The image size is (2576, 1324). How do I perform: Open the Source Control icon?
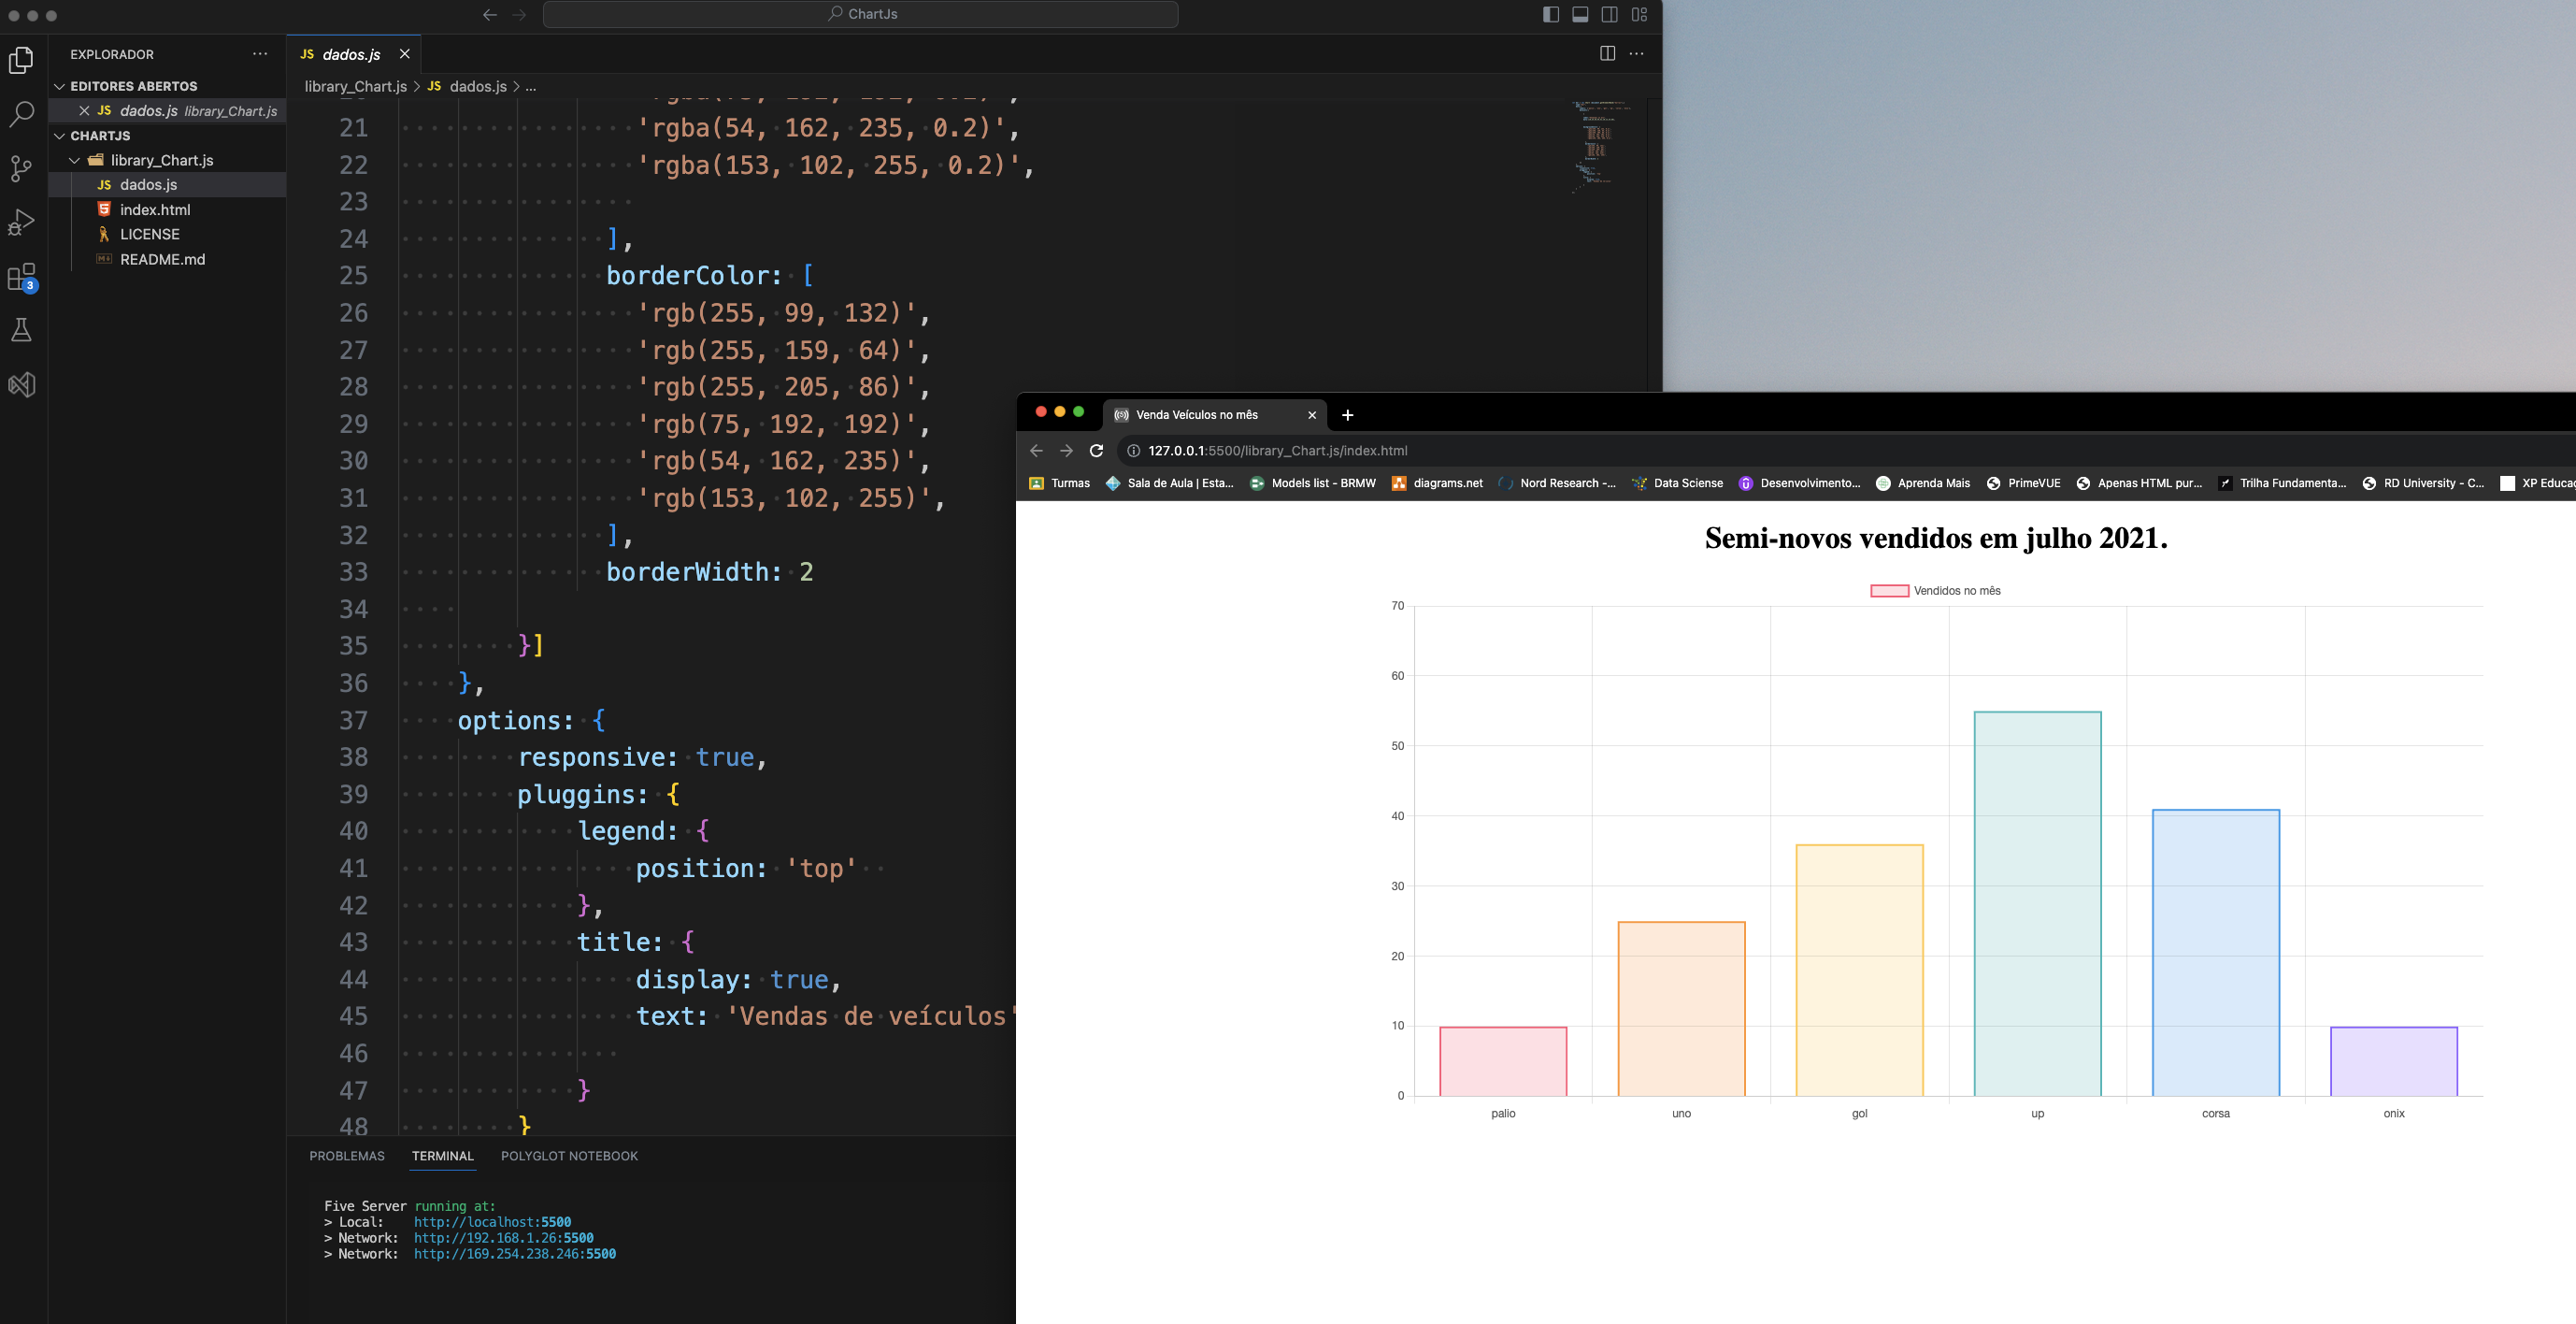(x=21, y=168)
